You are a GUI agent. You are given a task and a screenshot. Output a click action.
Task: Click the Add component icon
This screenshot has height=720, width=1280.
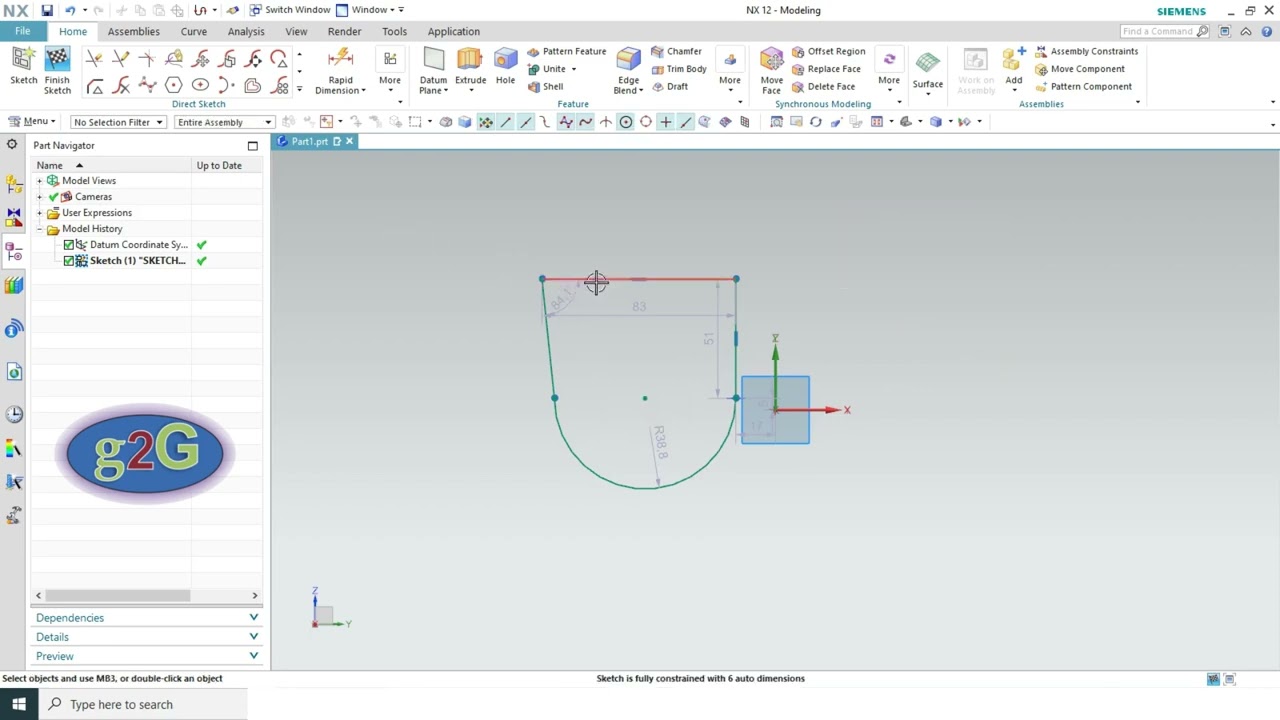pos(1013,59)
